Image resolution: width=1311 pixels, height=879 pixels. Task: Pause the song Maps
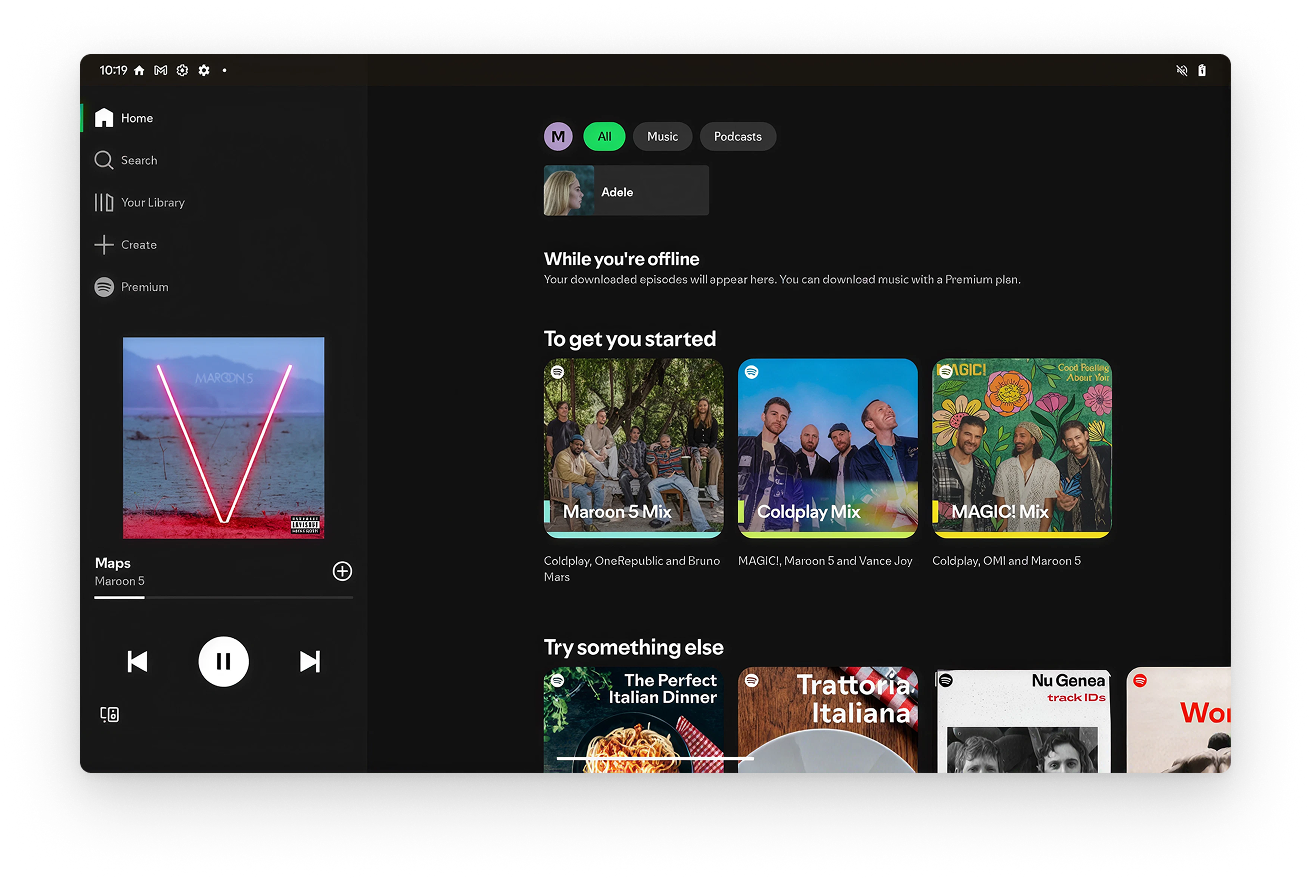(224, 661)
